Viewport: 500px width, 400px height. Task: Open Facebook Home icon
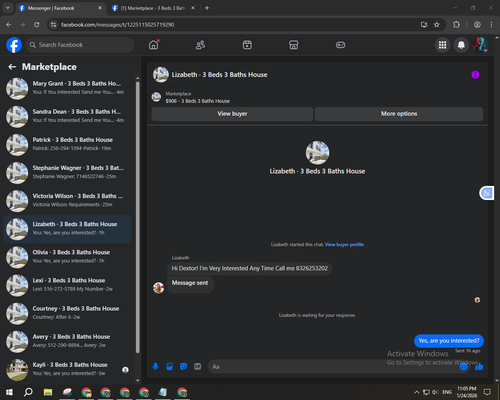[x=154, y=45]
